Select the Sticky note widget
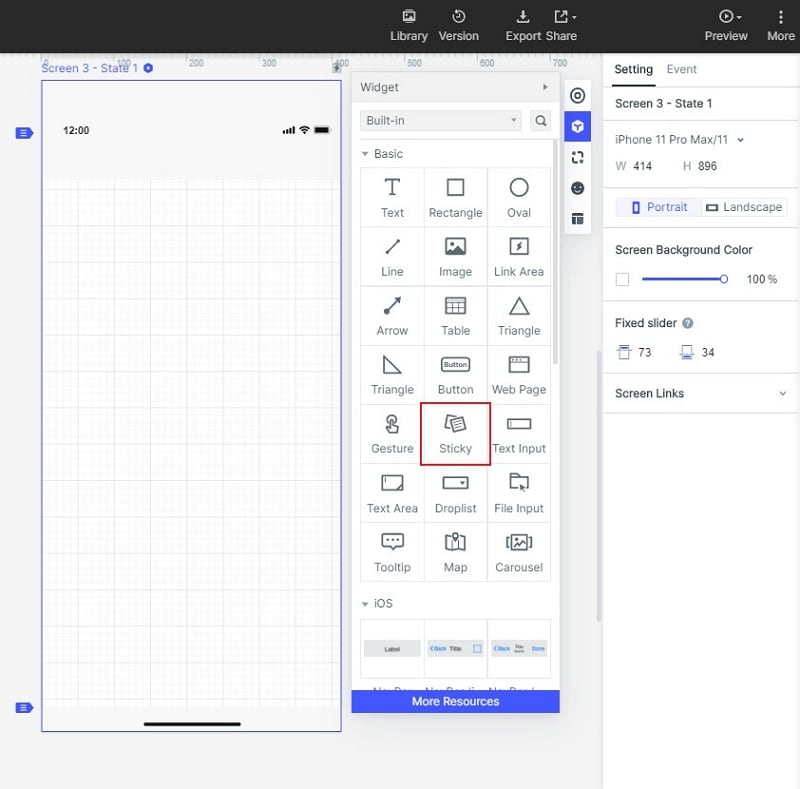 (x=455, y=434)
